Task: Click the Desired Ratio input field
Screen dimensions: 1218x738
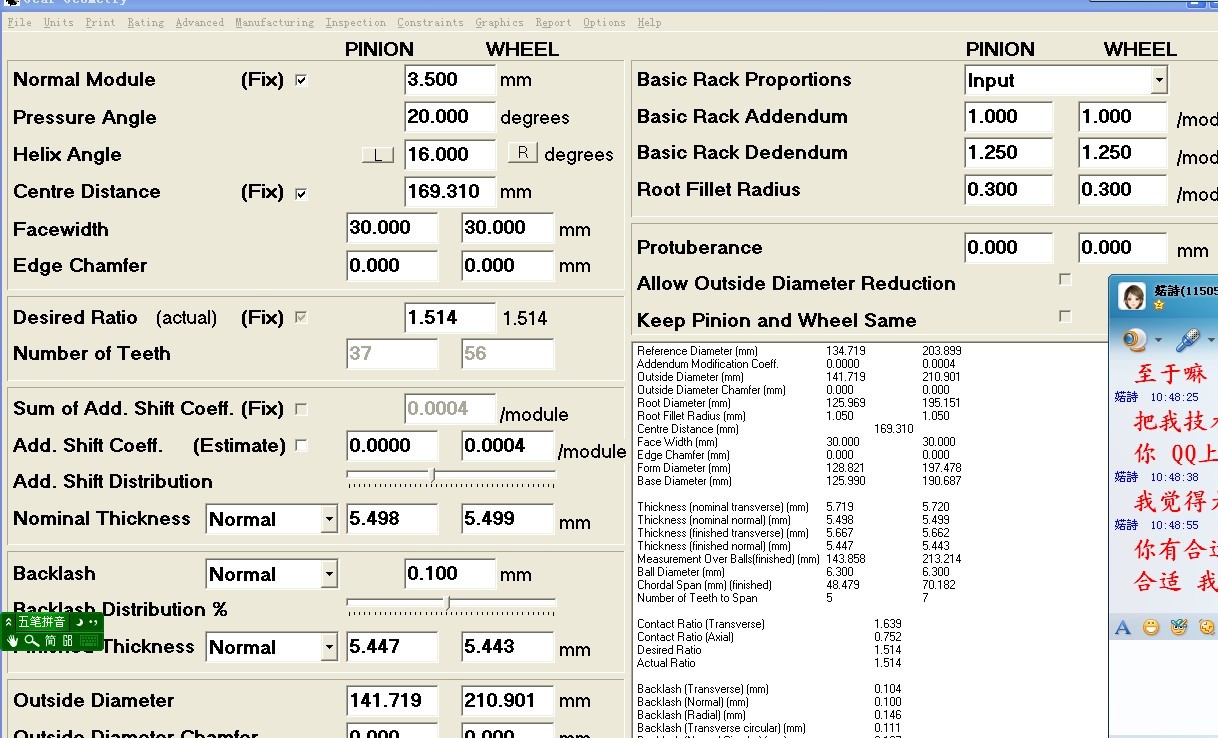Action: pyautogui.click(x=450, y=318)
